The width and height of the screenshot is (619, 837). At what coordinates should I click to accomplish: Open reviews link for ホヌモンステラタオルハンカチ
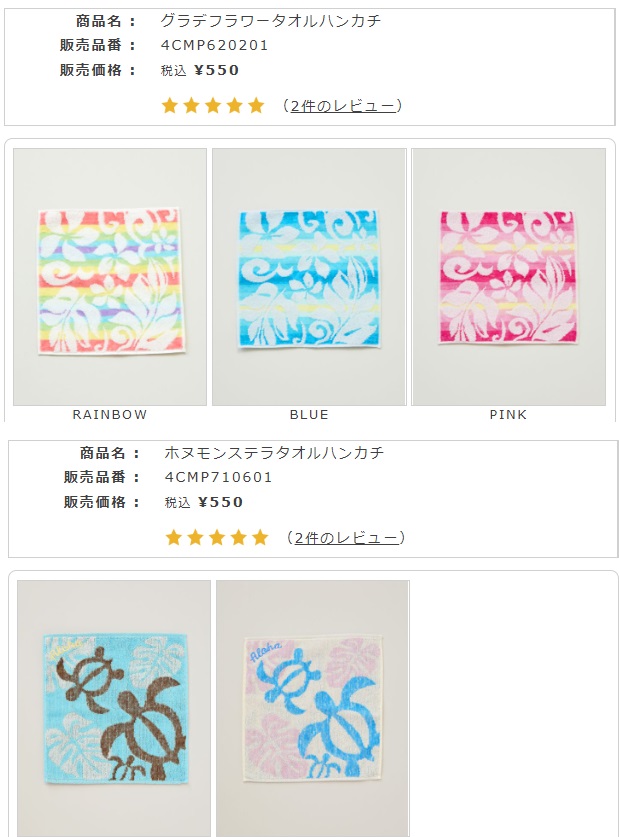346,538
